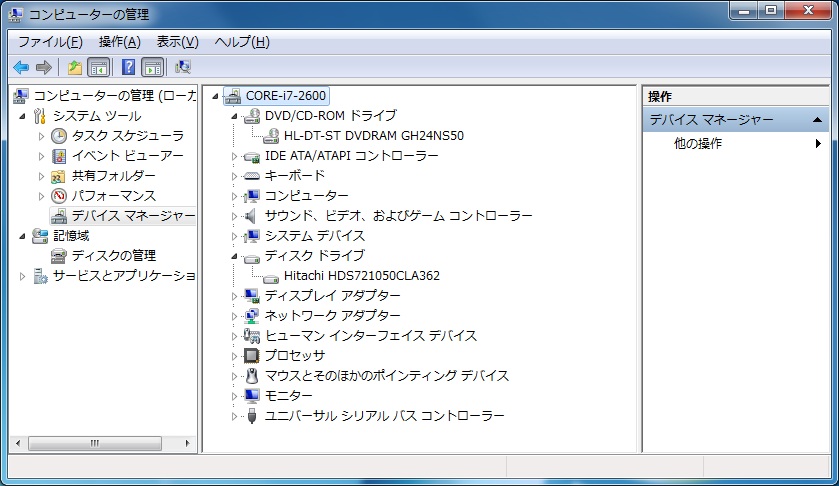Click the Back arrow toolbar icon

[x=21, y=67]
